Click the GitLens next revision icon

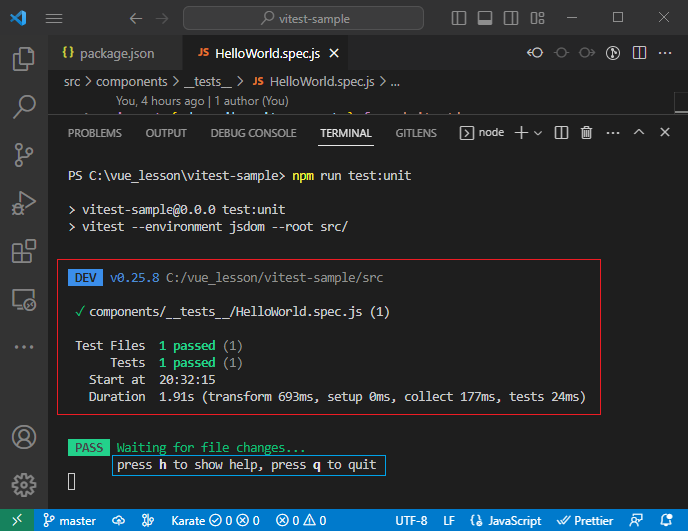587,53
